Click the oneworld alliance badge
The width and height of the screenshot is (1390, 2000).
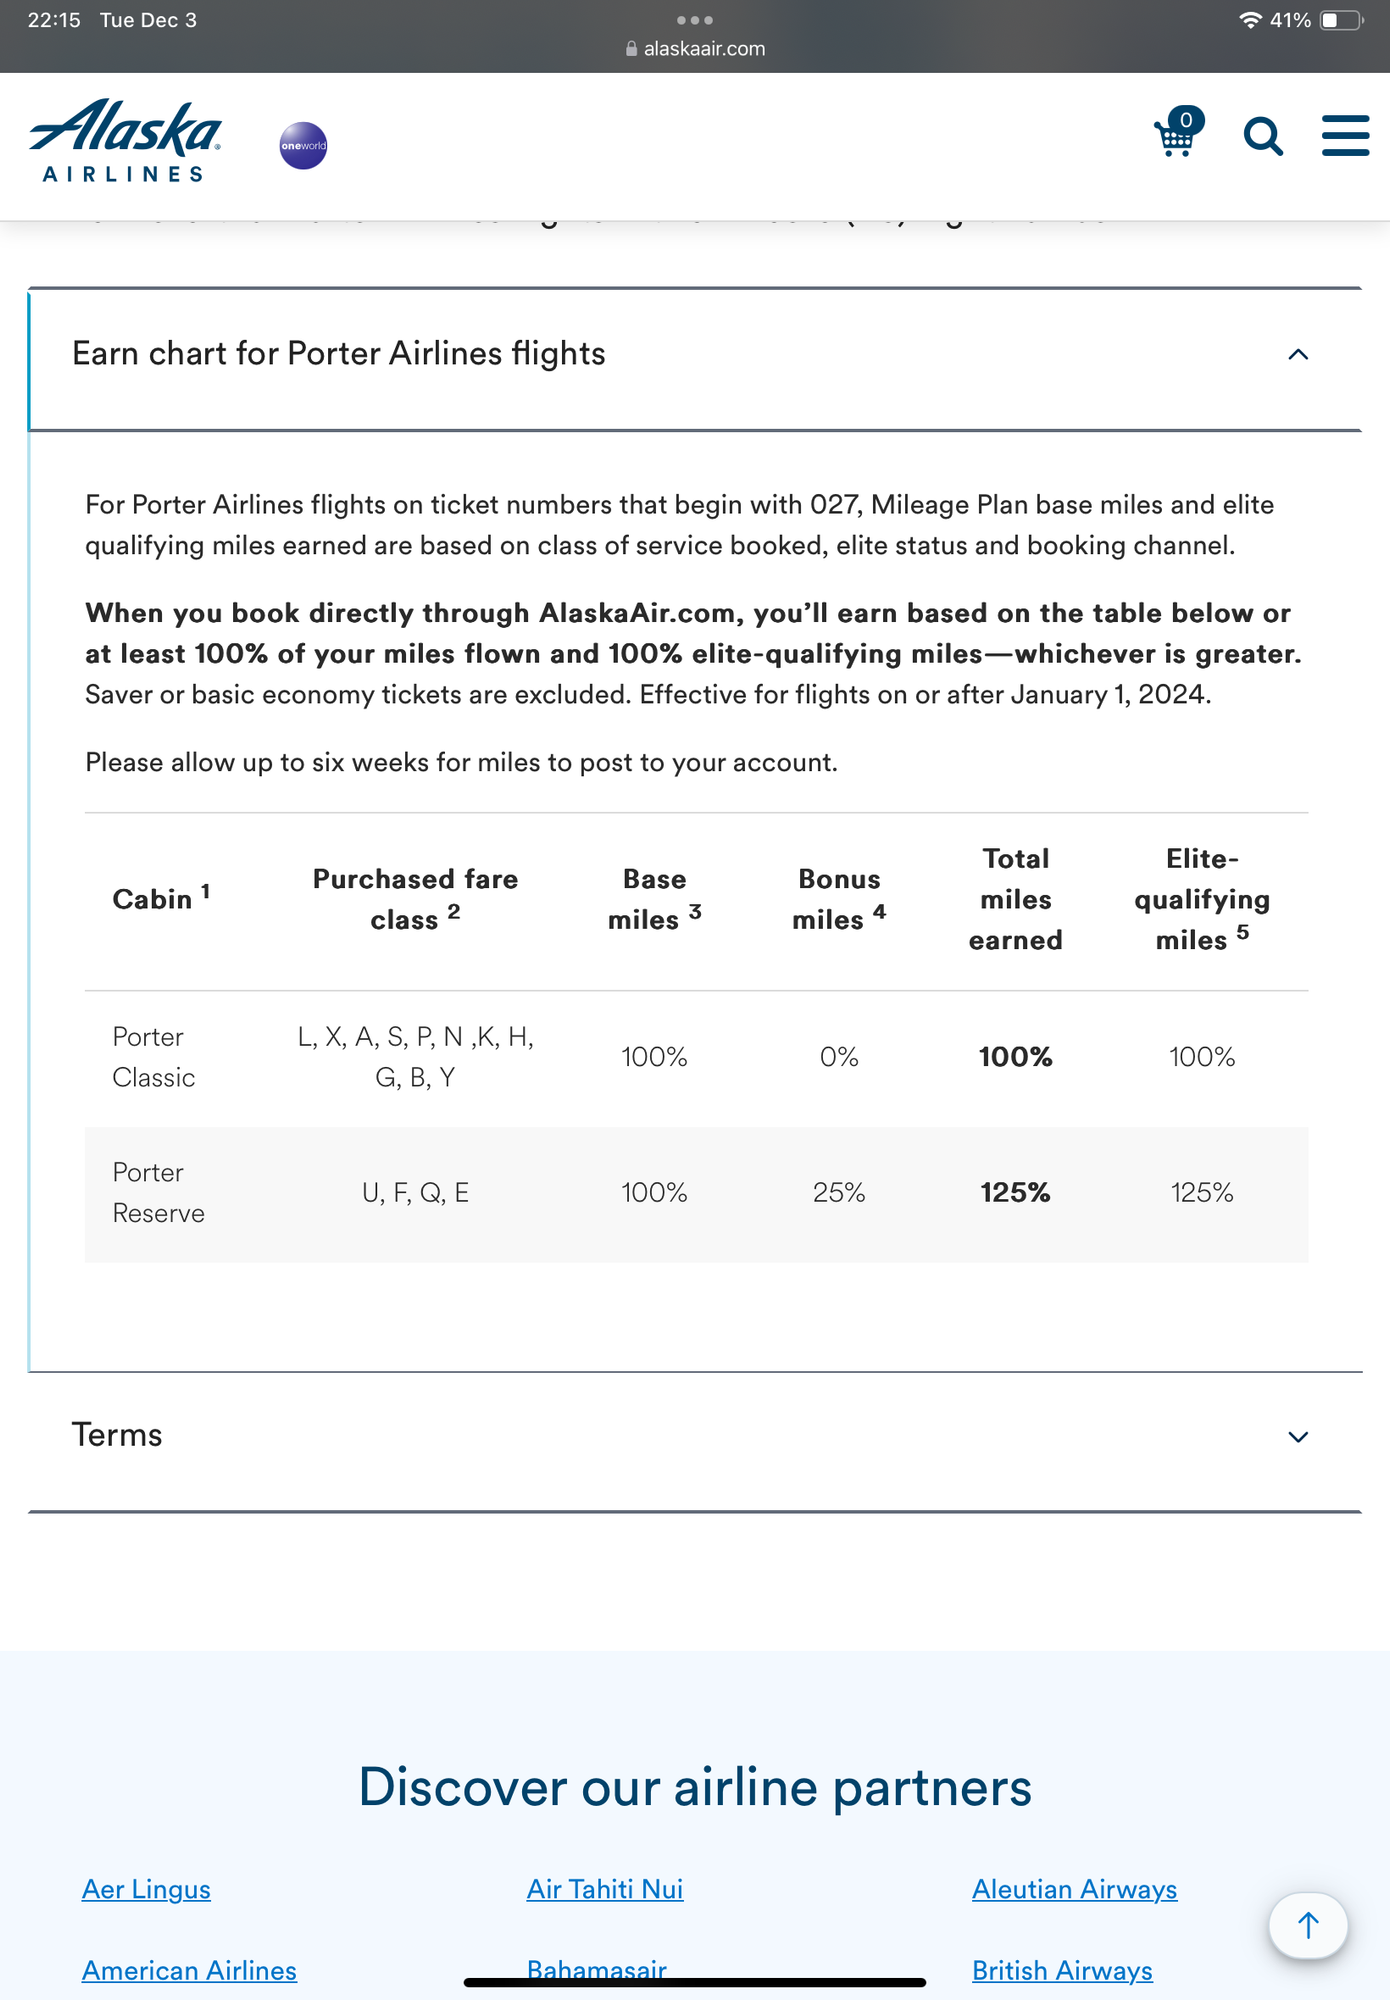303,146
